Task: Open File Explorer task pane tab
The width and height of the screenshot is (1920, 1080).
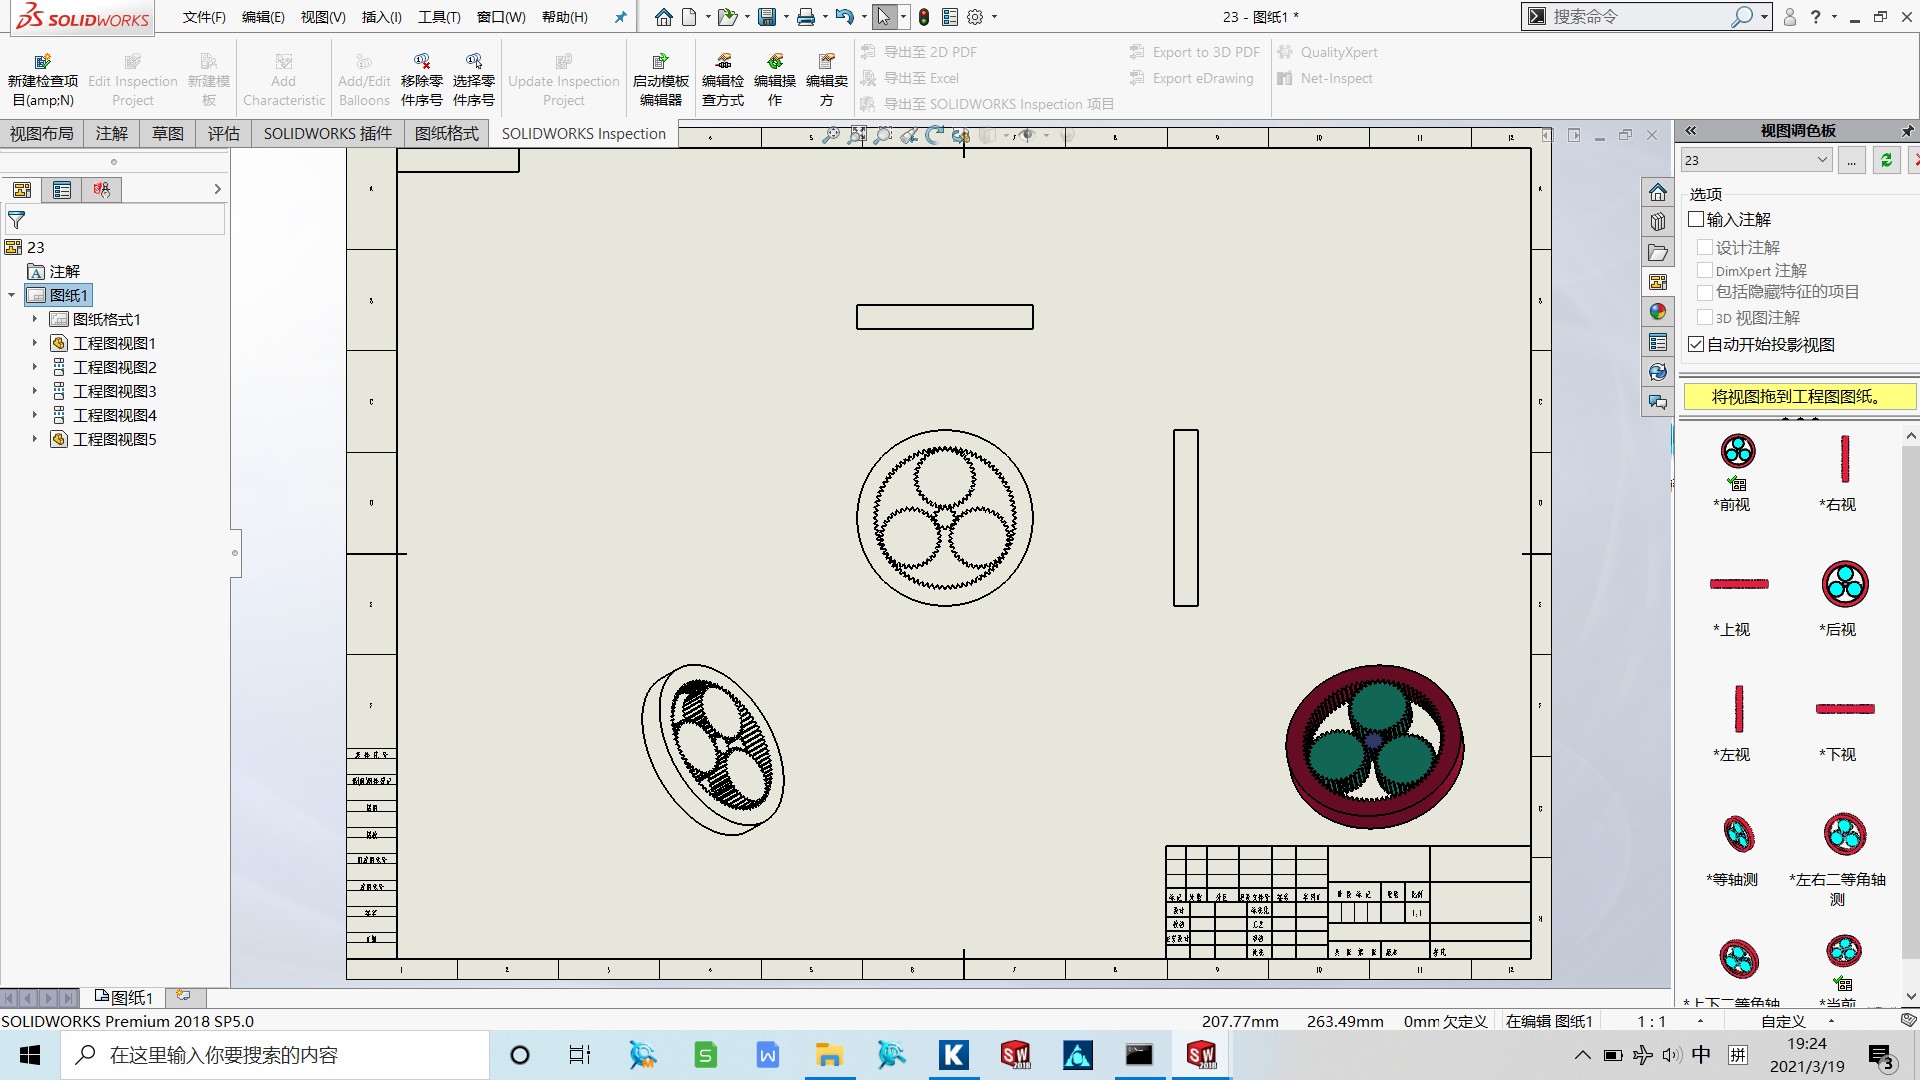Action: pos(1658,252)
